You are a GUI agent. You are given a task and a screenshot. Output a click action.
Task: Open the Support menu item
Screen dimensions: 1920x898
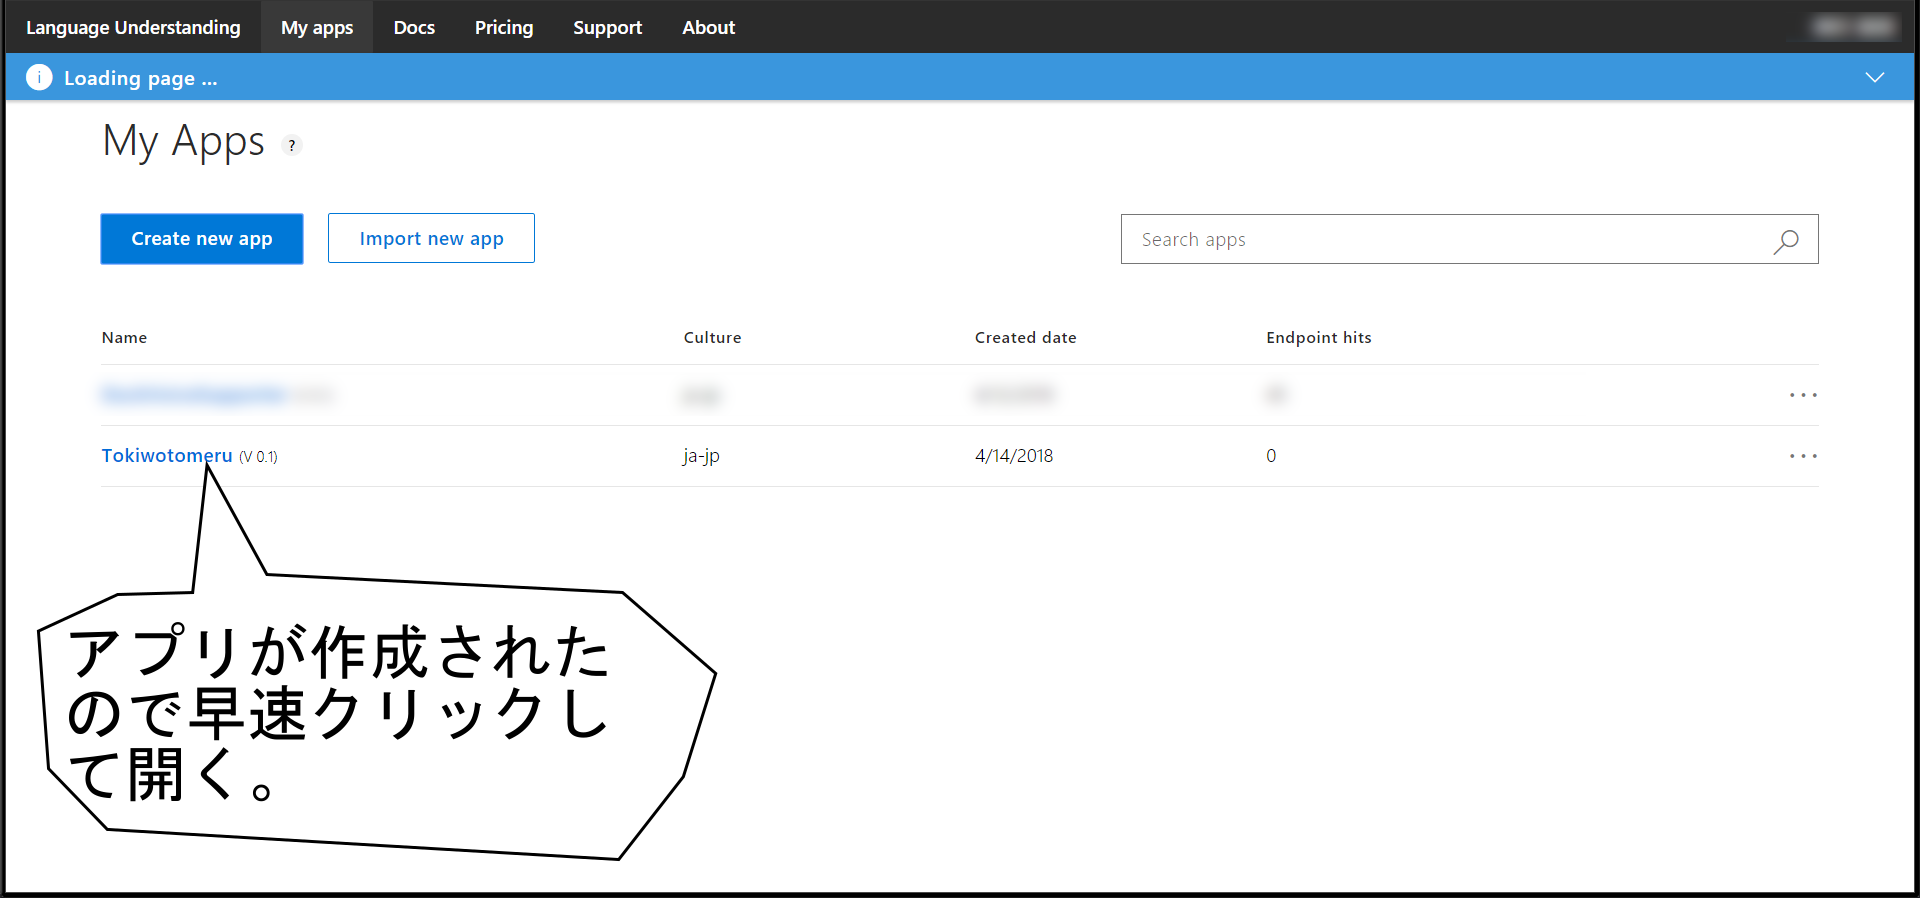(607, 27)
